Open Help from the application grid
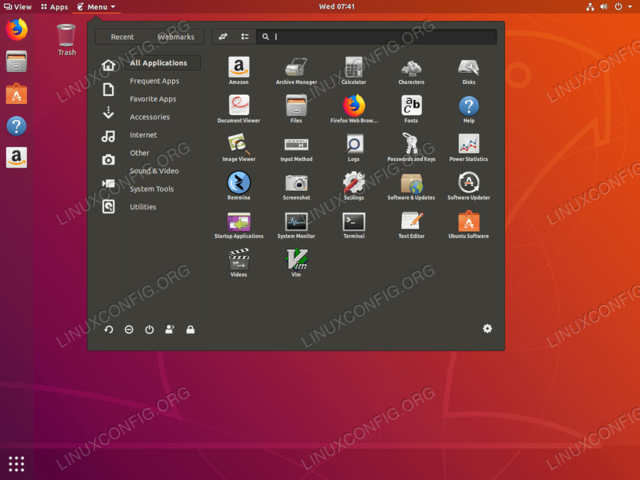Image resolution: width=640 pixels, height=480 pixels. click(x=469, y=109)
